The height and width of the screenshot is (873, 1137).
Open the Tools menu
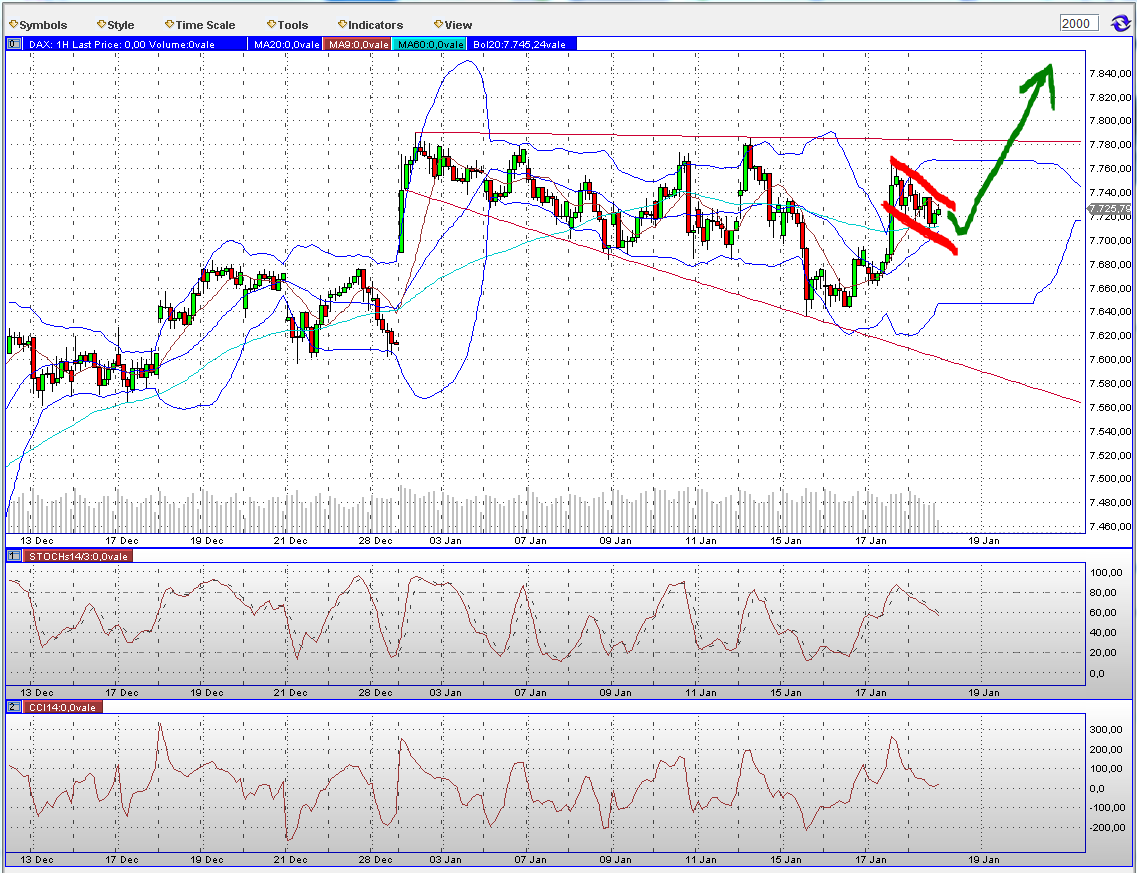click(x=287, y=25)
